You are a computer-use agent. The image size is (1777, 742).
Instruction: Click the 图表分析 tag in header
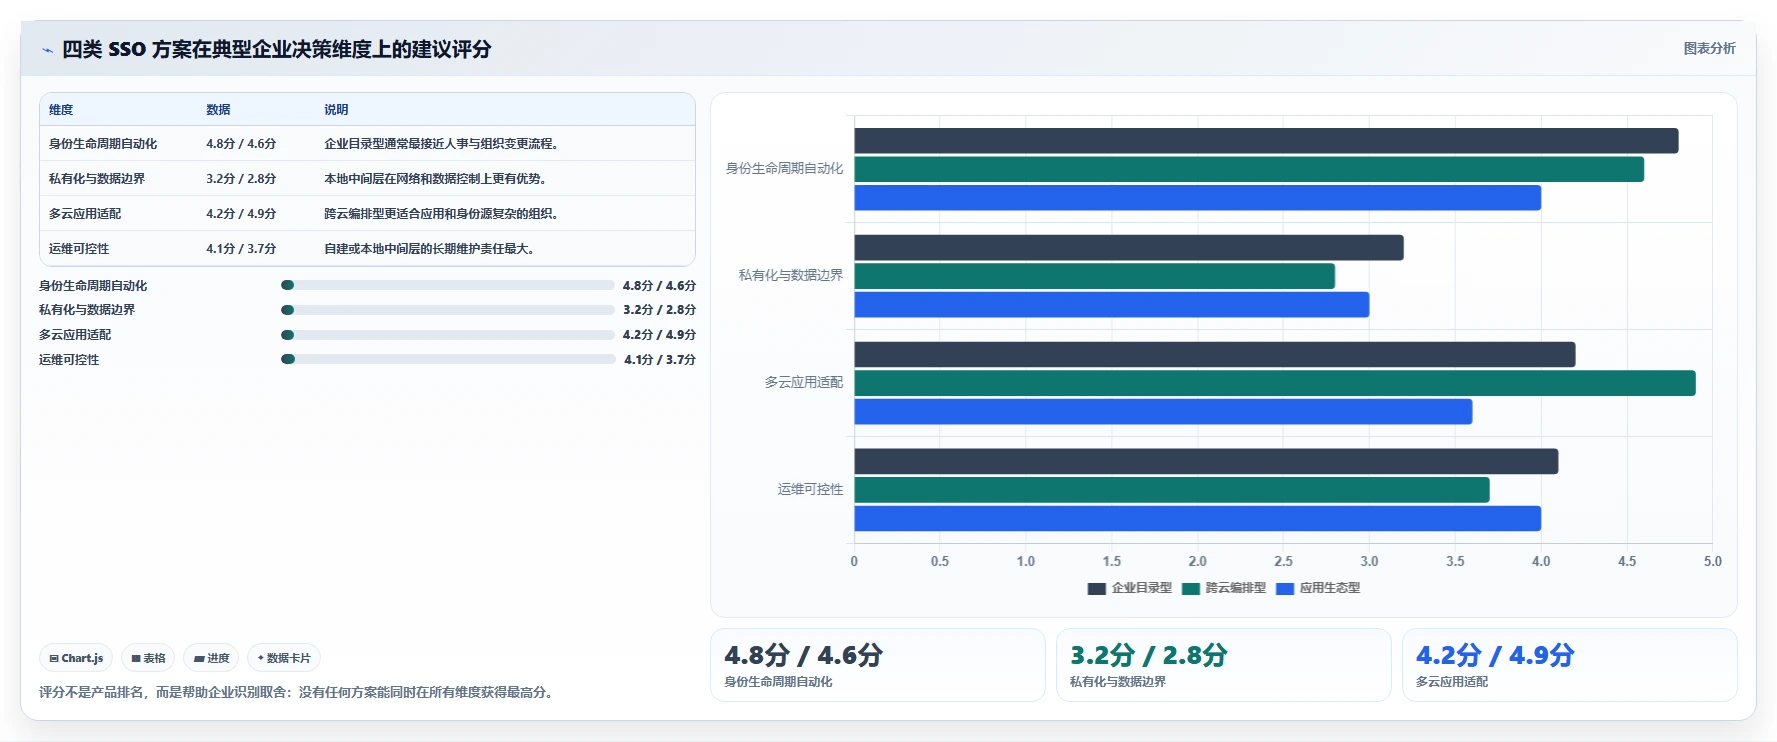tap(1709, 48)
